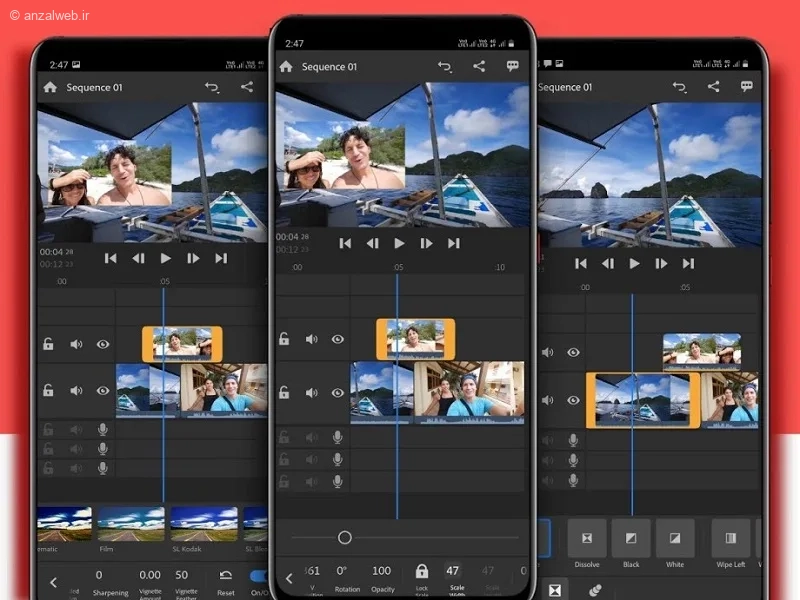Toggle the upper track eye on the middle phone
Image resolution: width=800 pixels, height=600 pixels.
(x=338, y=339)
